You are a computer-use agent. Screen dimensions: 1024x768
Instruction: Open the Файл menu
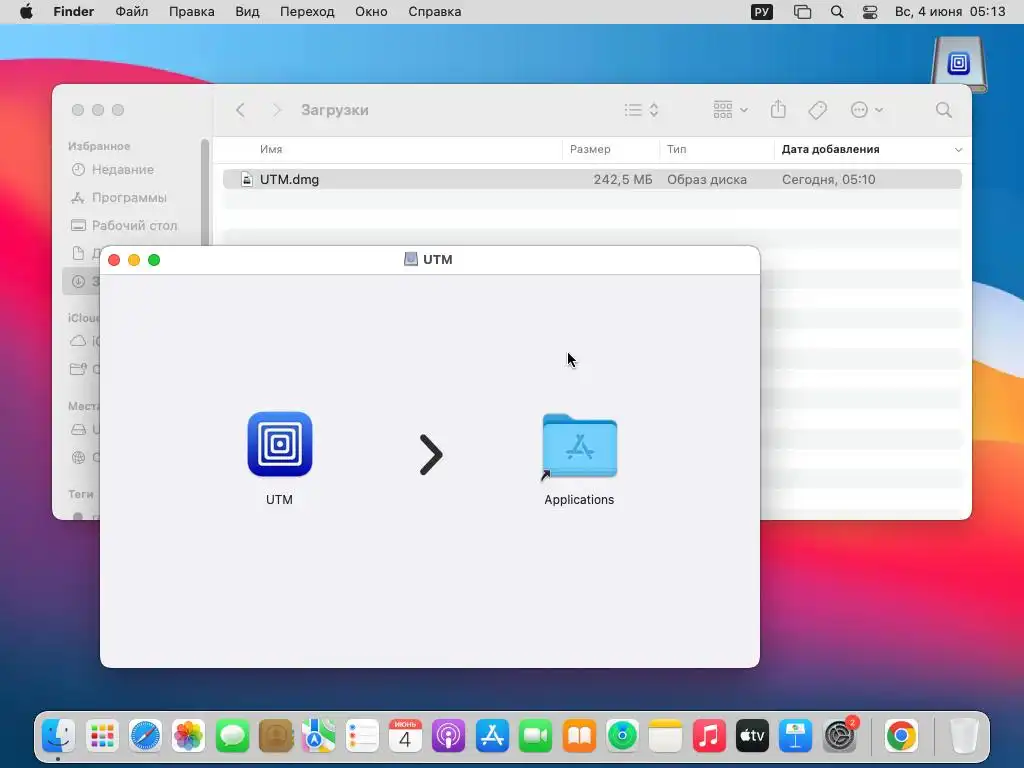[x=131, y=12]
